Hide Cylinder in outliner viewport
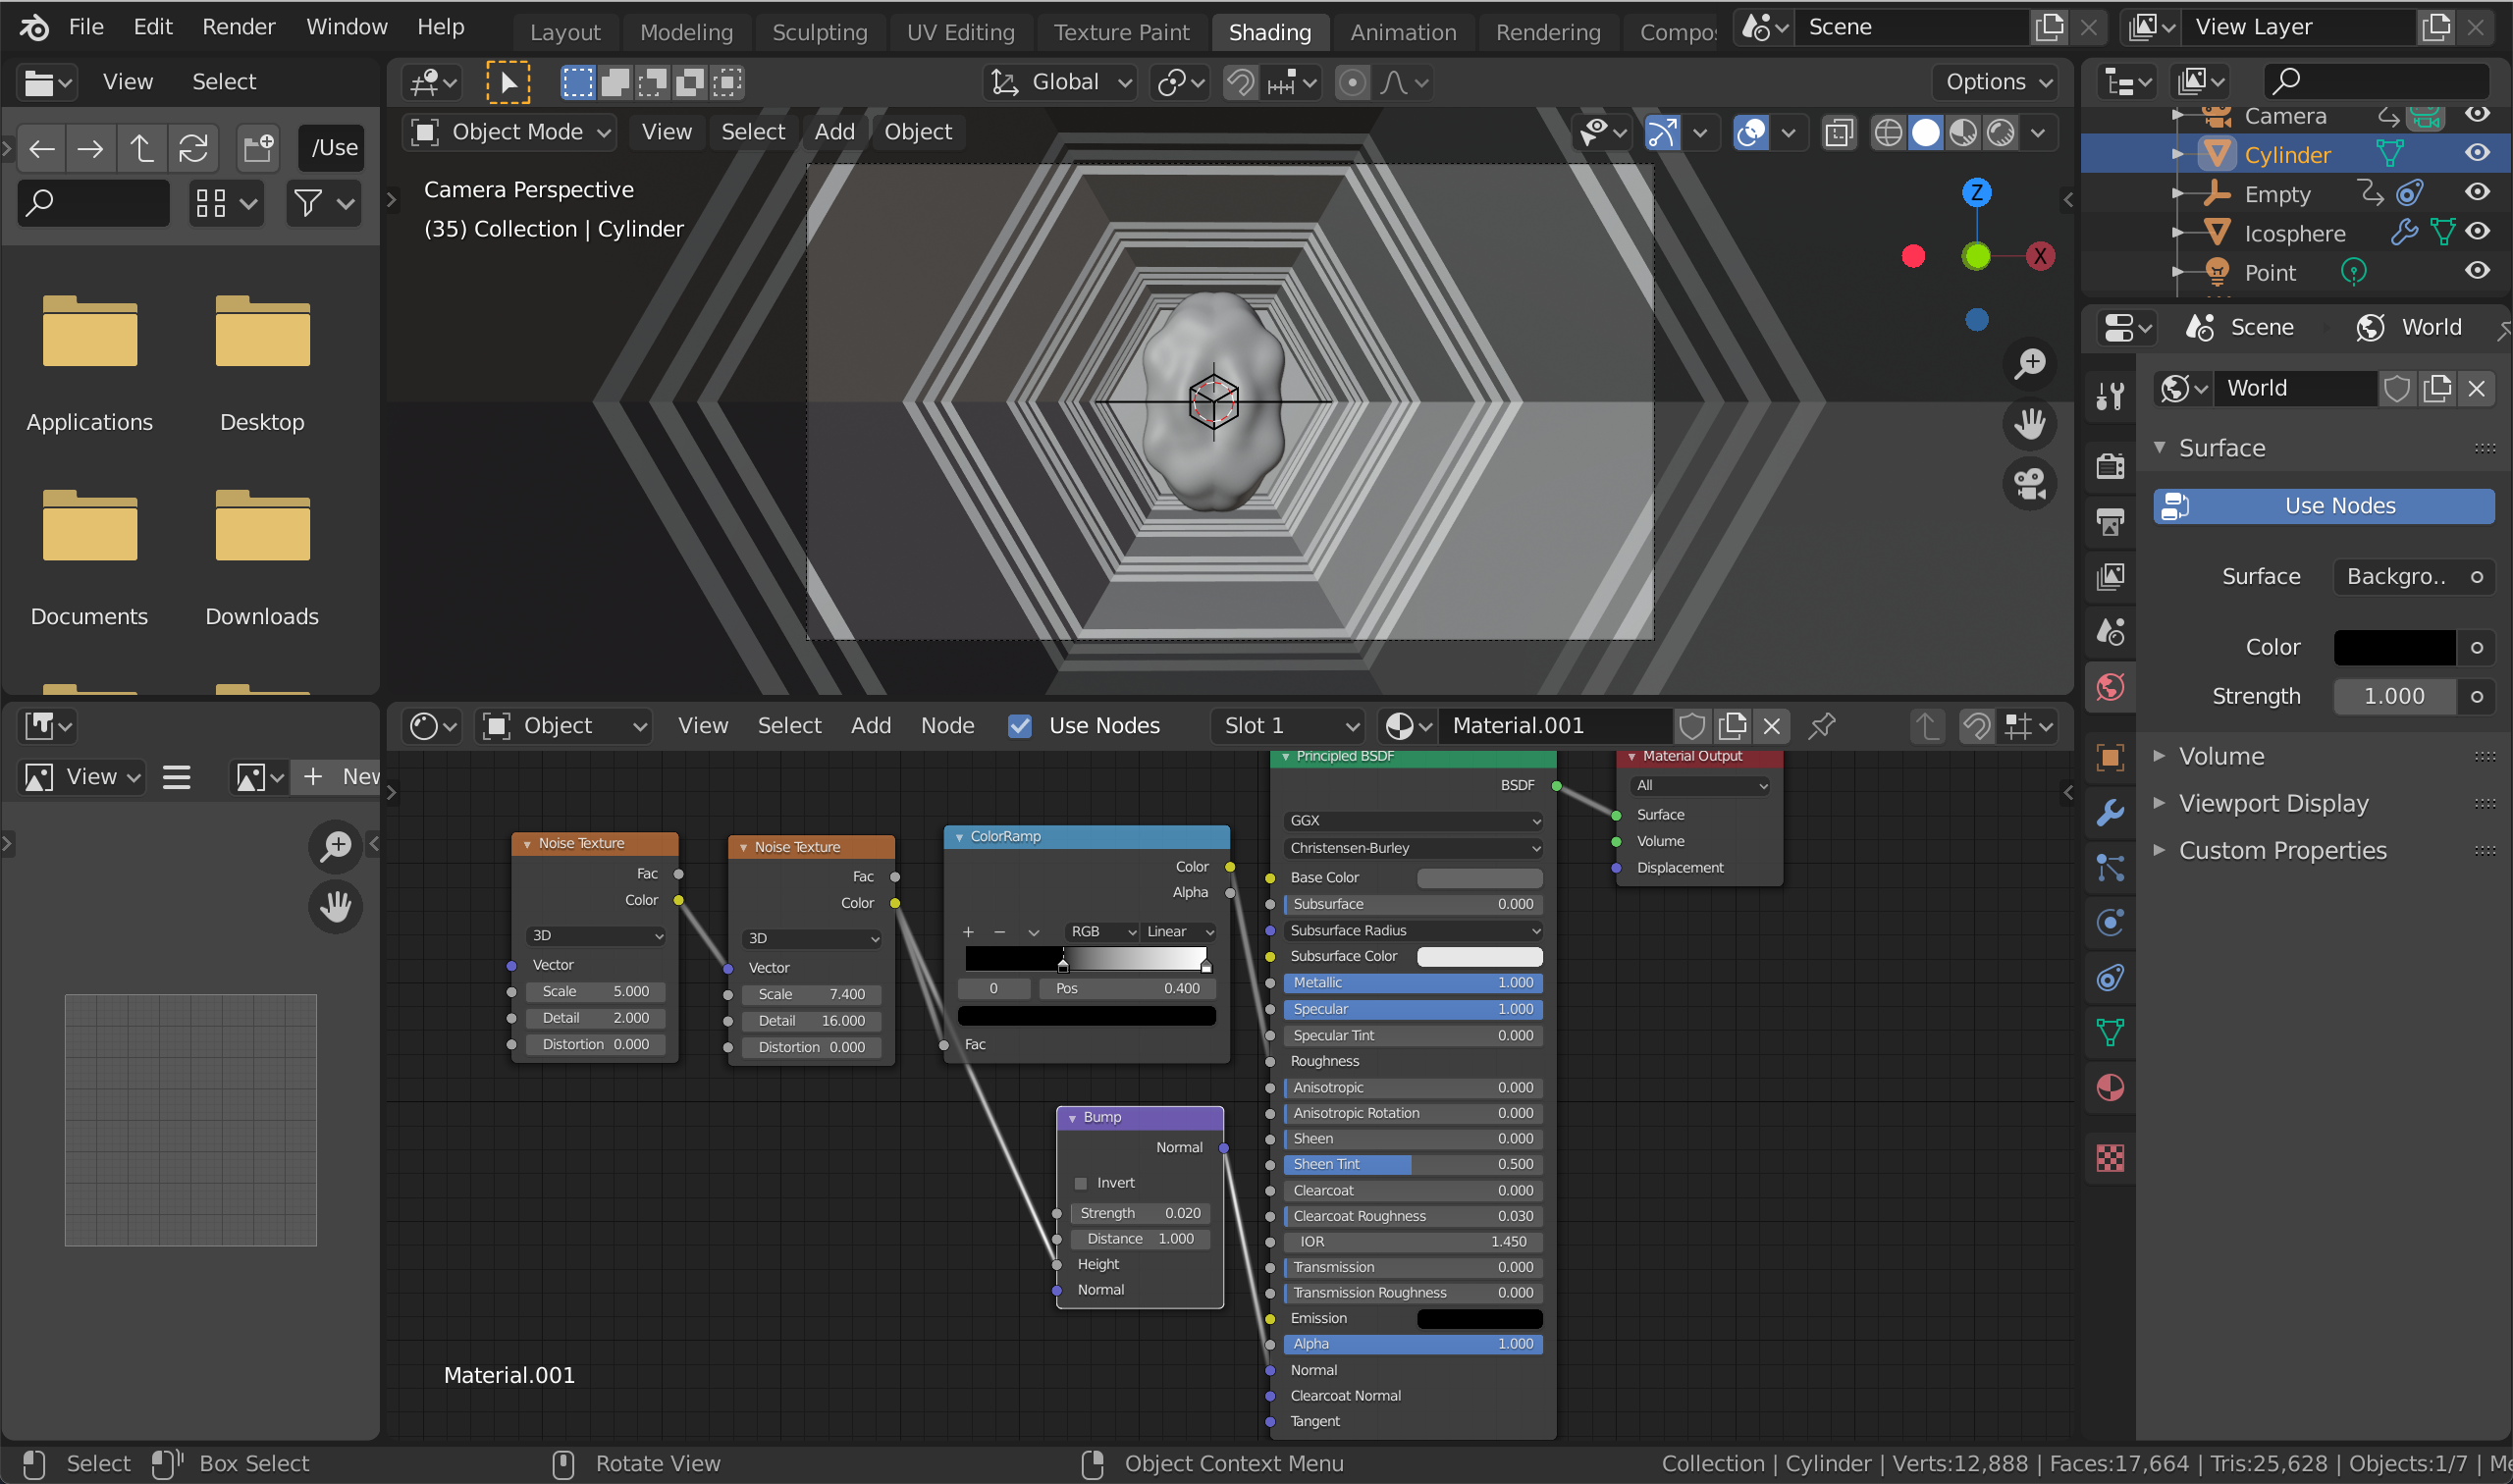Screen dimensions: 2513x1484 (2476, 153)
